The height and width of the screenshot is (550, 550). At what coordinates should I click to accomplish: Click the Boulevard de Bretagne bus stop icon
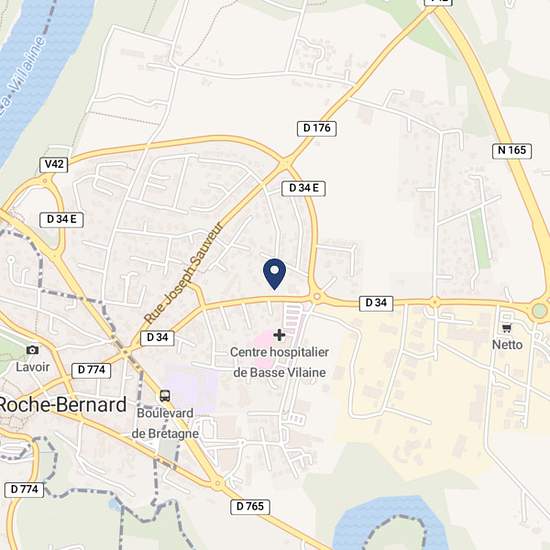point(165,396)
